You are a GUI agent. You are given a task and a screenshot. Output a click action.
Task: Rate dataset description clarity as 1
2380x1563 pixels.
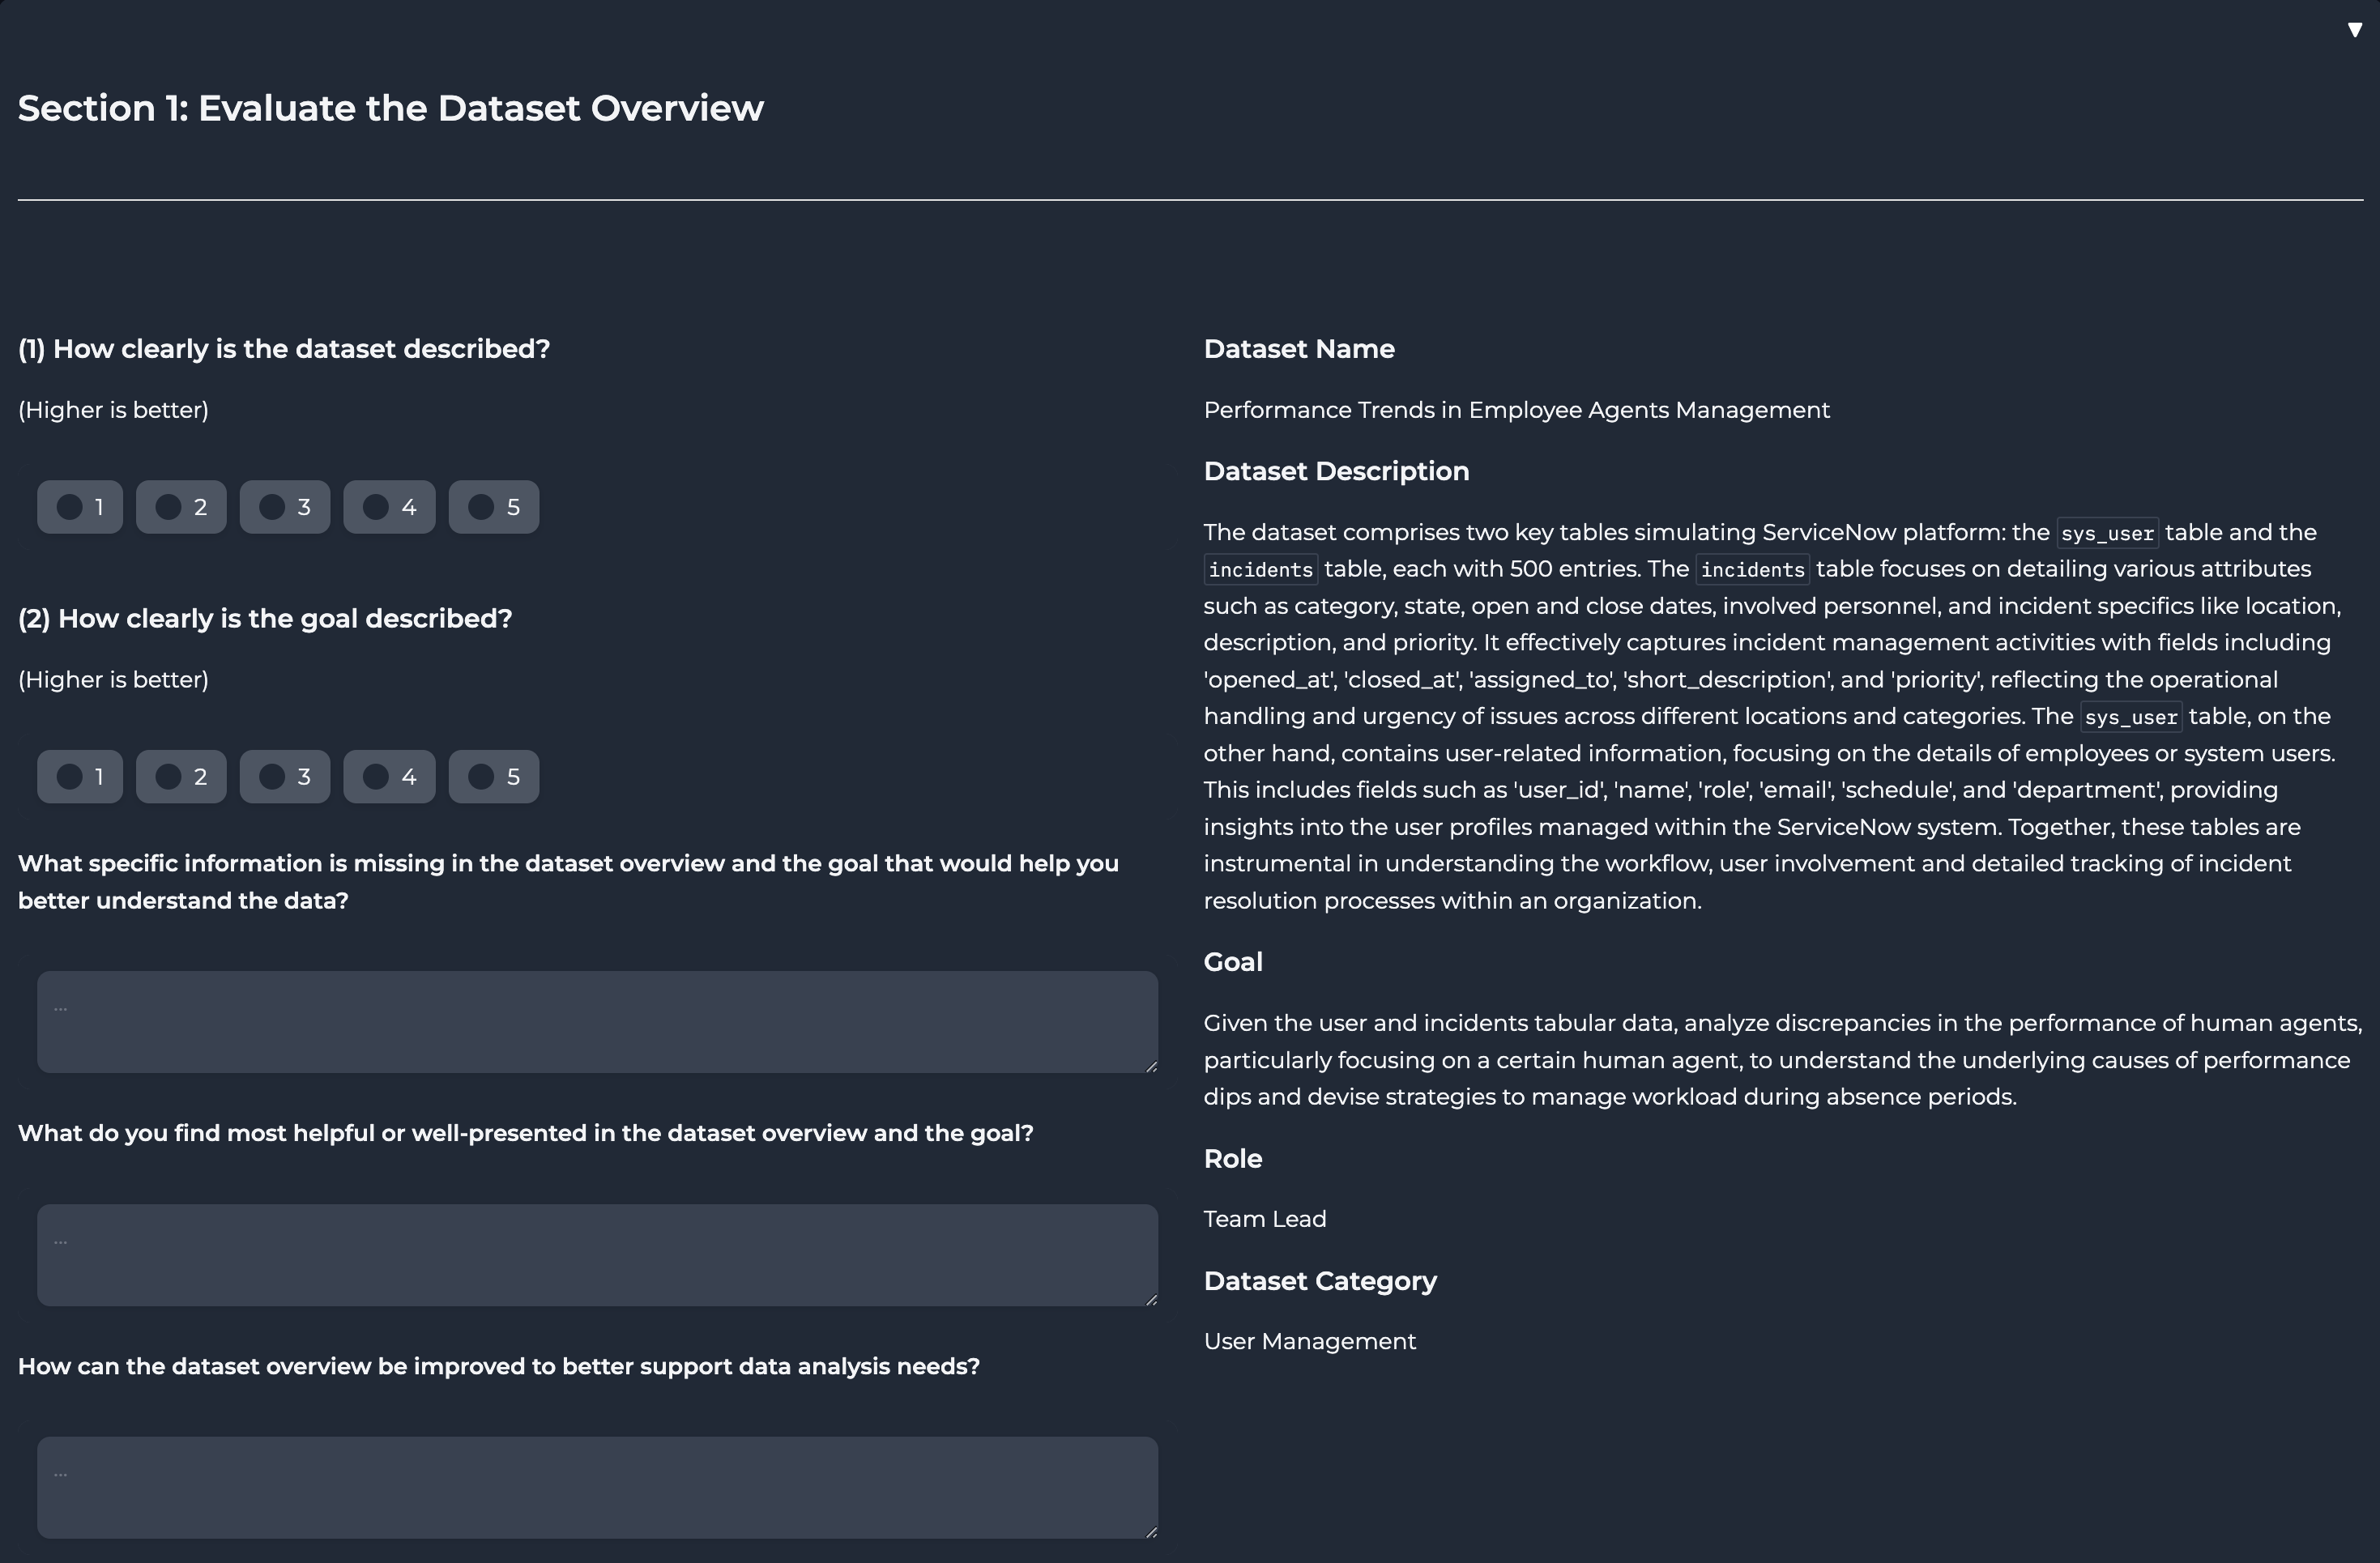[70, 507]
